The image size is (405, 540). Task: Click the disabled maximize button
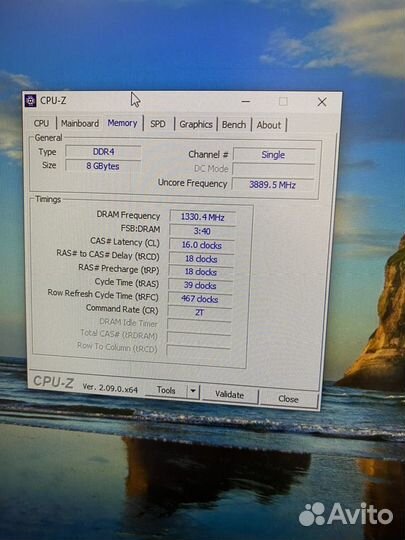point(283,101)
